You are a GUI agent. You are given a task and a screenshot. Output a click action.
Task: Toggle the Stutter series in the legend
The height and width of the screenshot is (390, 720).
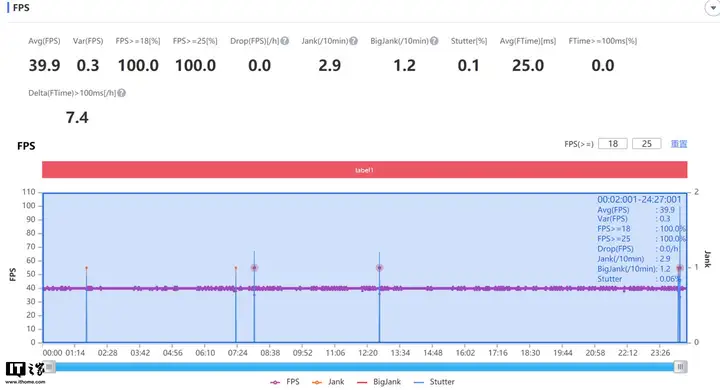click(x=434, y=382)
